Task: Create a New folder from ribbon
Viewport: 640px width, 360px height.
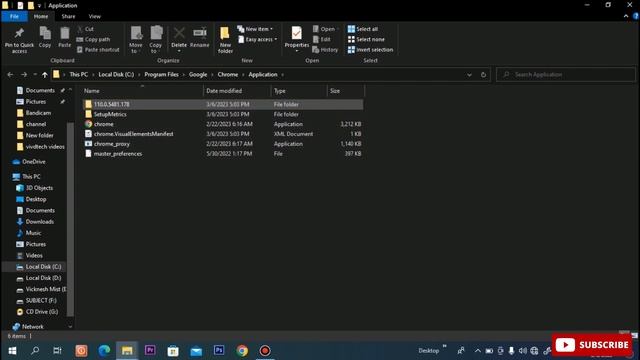Action: [225, 40]
